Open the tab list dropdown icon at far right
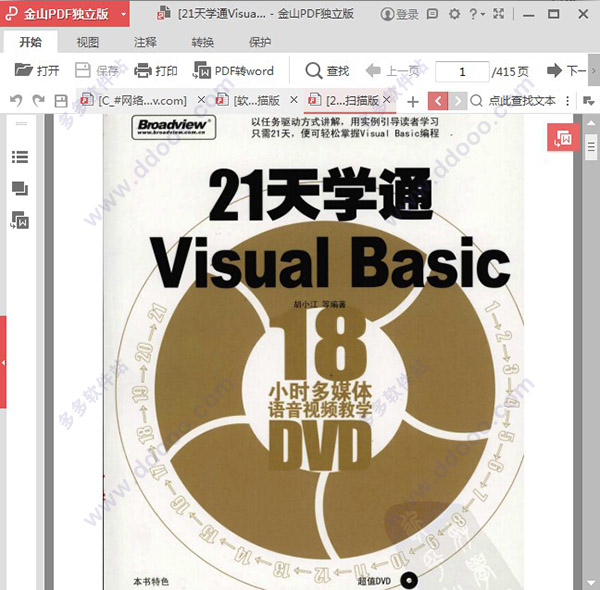The height and width of the screenshot is (590, 600). (589, 101)
